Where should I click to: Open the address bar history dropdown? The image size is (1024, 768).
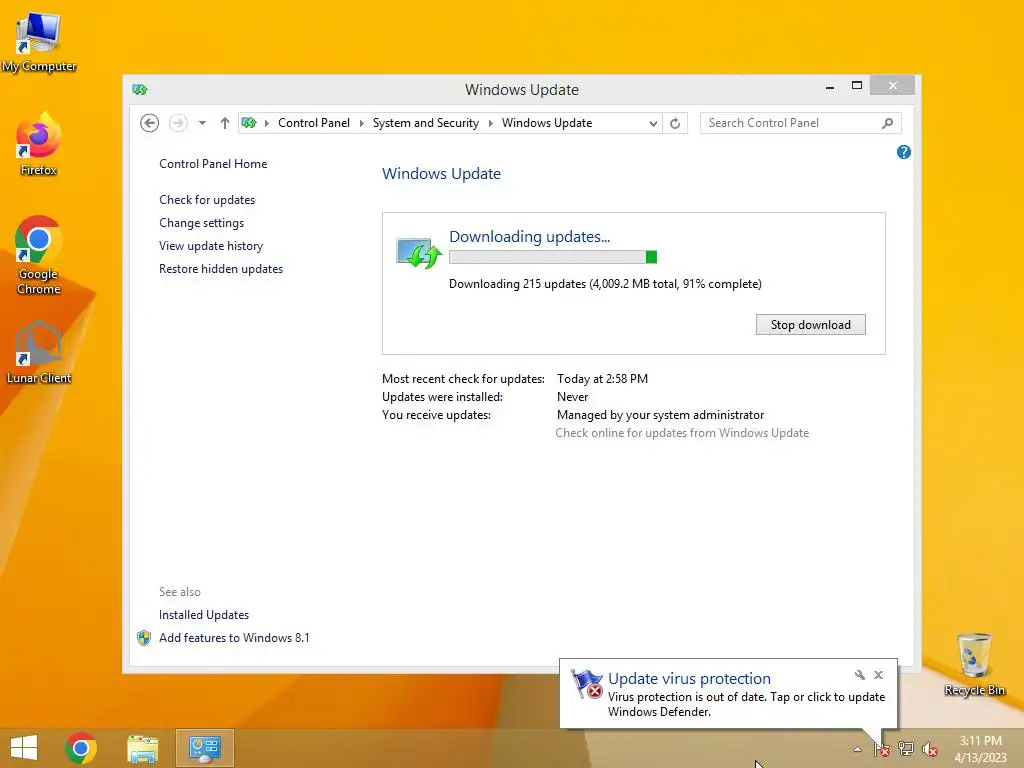(x=652, y=123)
